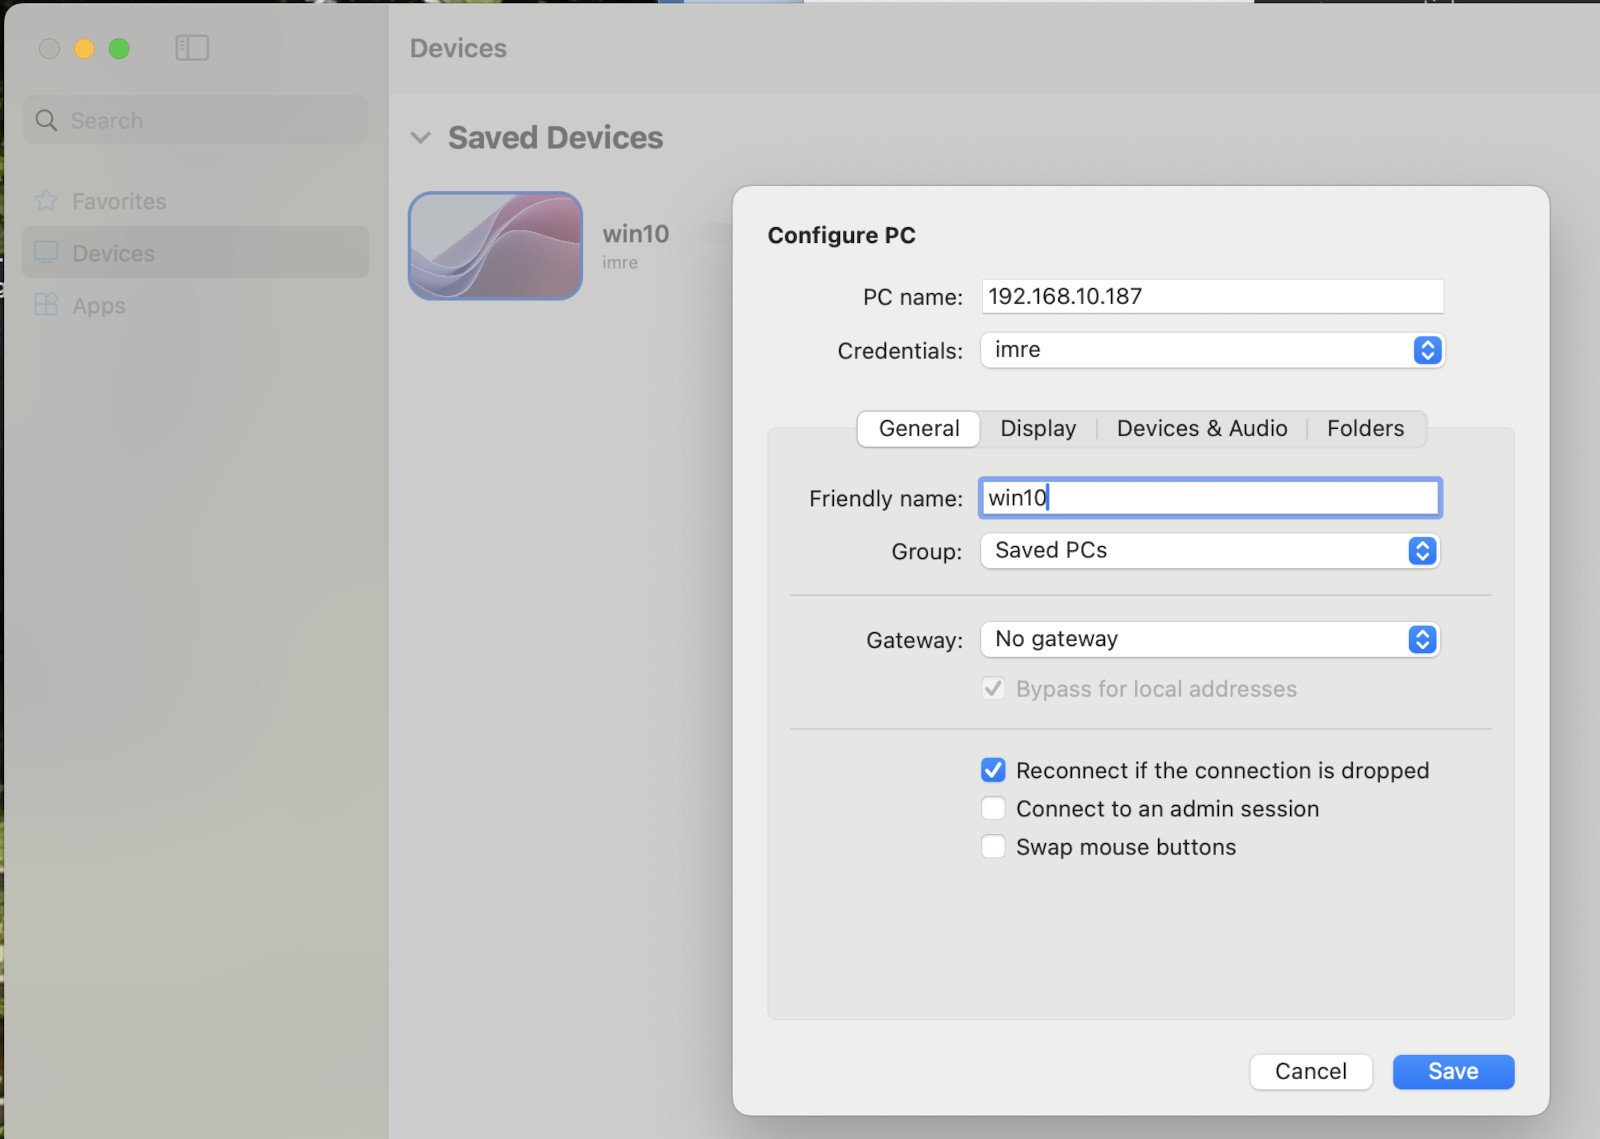The image size is (1600, 1139).
Task: Open the Gateway dropdown showing No gateway
Action: tap(1209, 639)
